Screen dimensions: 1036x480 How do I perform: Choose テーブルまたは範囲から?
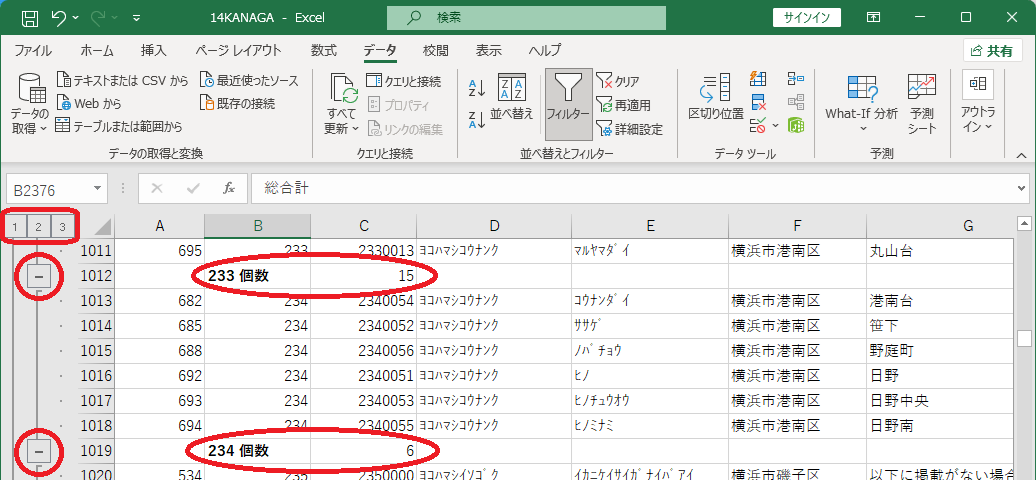[119, 126]
